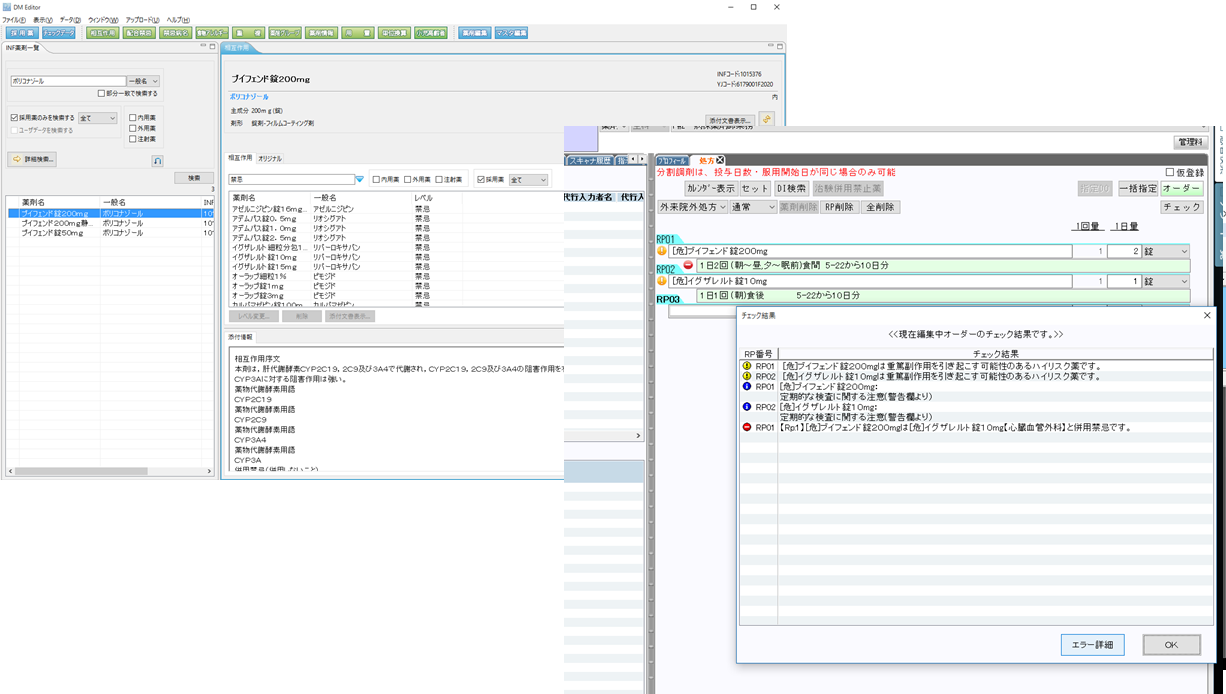This screenshot has width=1226, height=694.
Task: Click the horizontal scrollbar under the INF drug list
Action: click(x=110, y=471)
